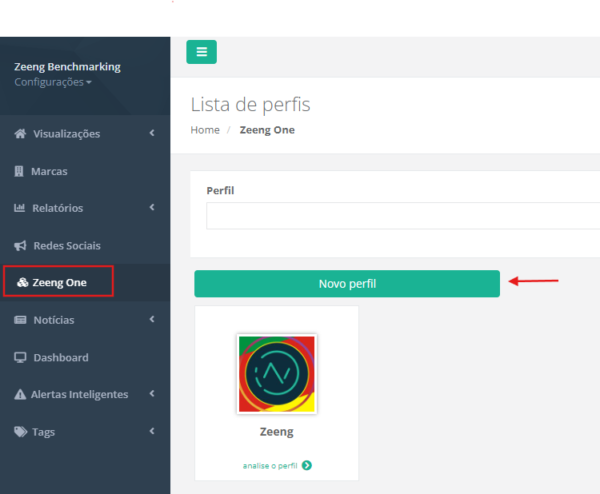This screenshot has height=494, width=600.
Task: Click the Tags icon in sidebar
Action: pyautogui.click(x=20, y=432)
